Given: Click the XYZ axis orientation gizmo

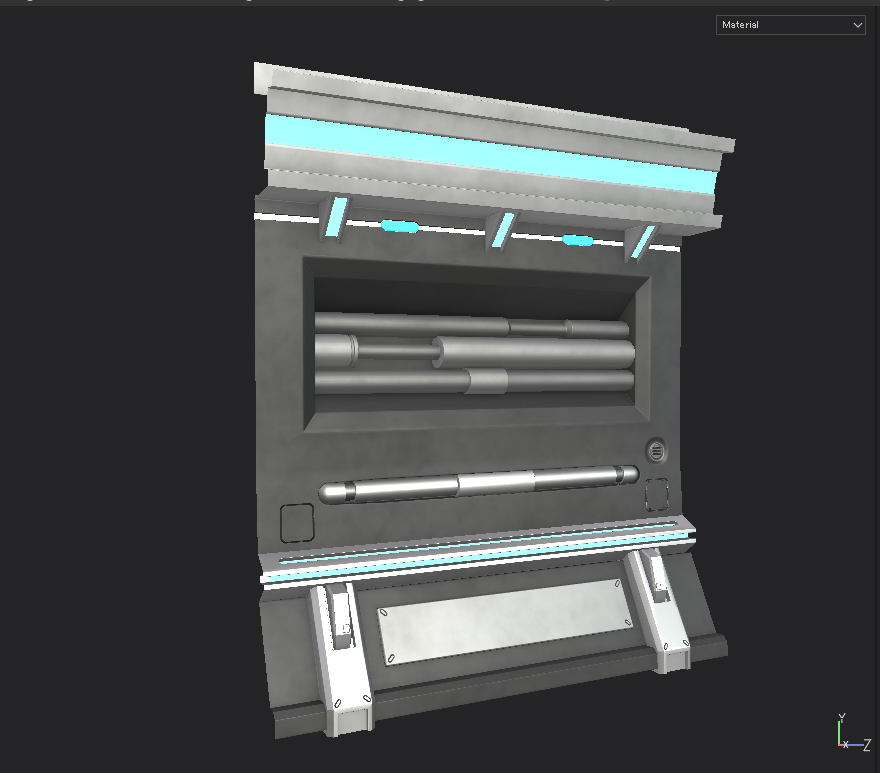Looking at the screenshot, I should [x=854, y=733].
